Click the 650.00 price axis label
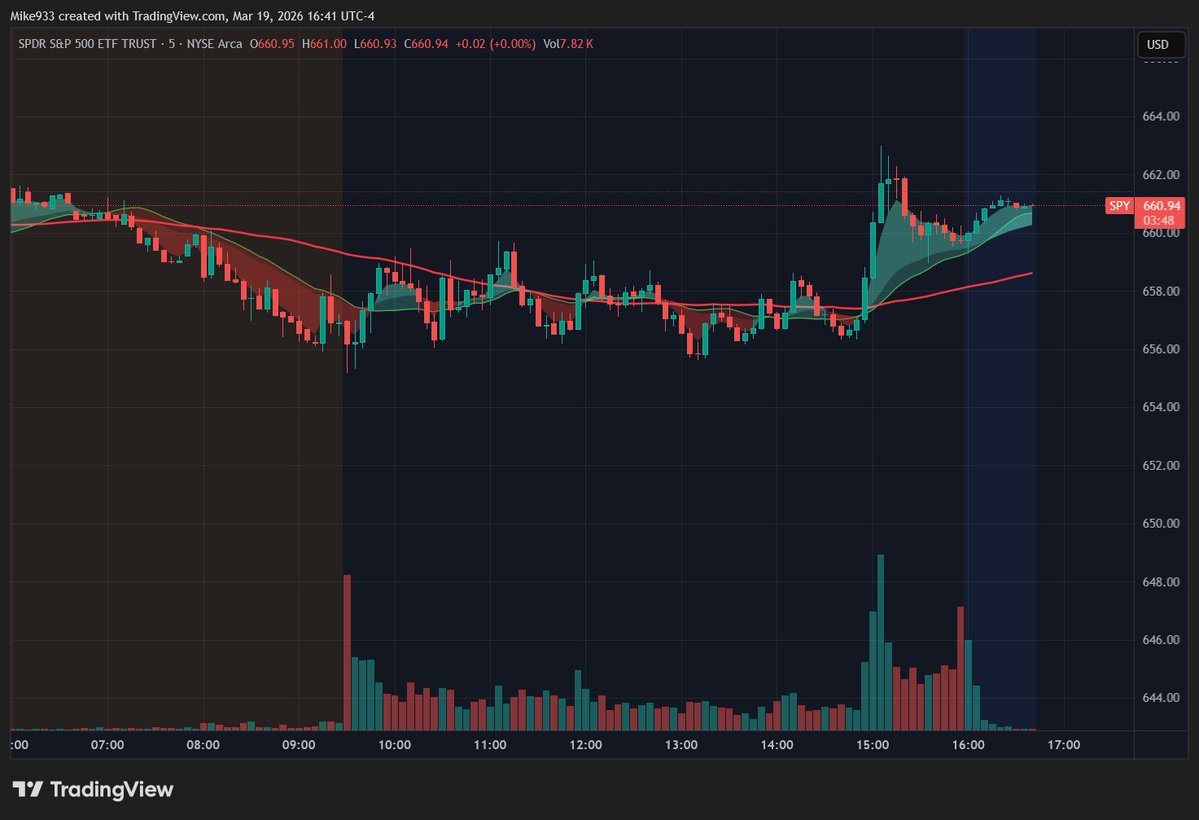Viewport: 1199px width, 820px height. pyautogui.click(x=1161, y=524)
